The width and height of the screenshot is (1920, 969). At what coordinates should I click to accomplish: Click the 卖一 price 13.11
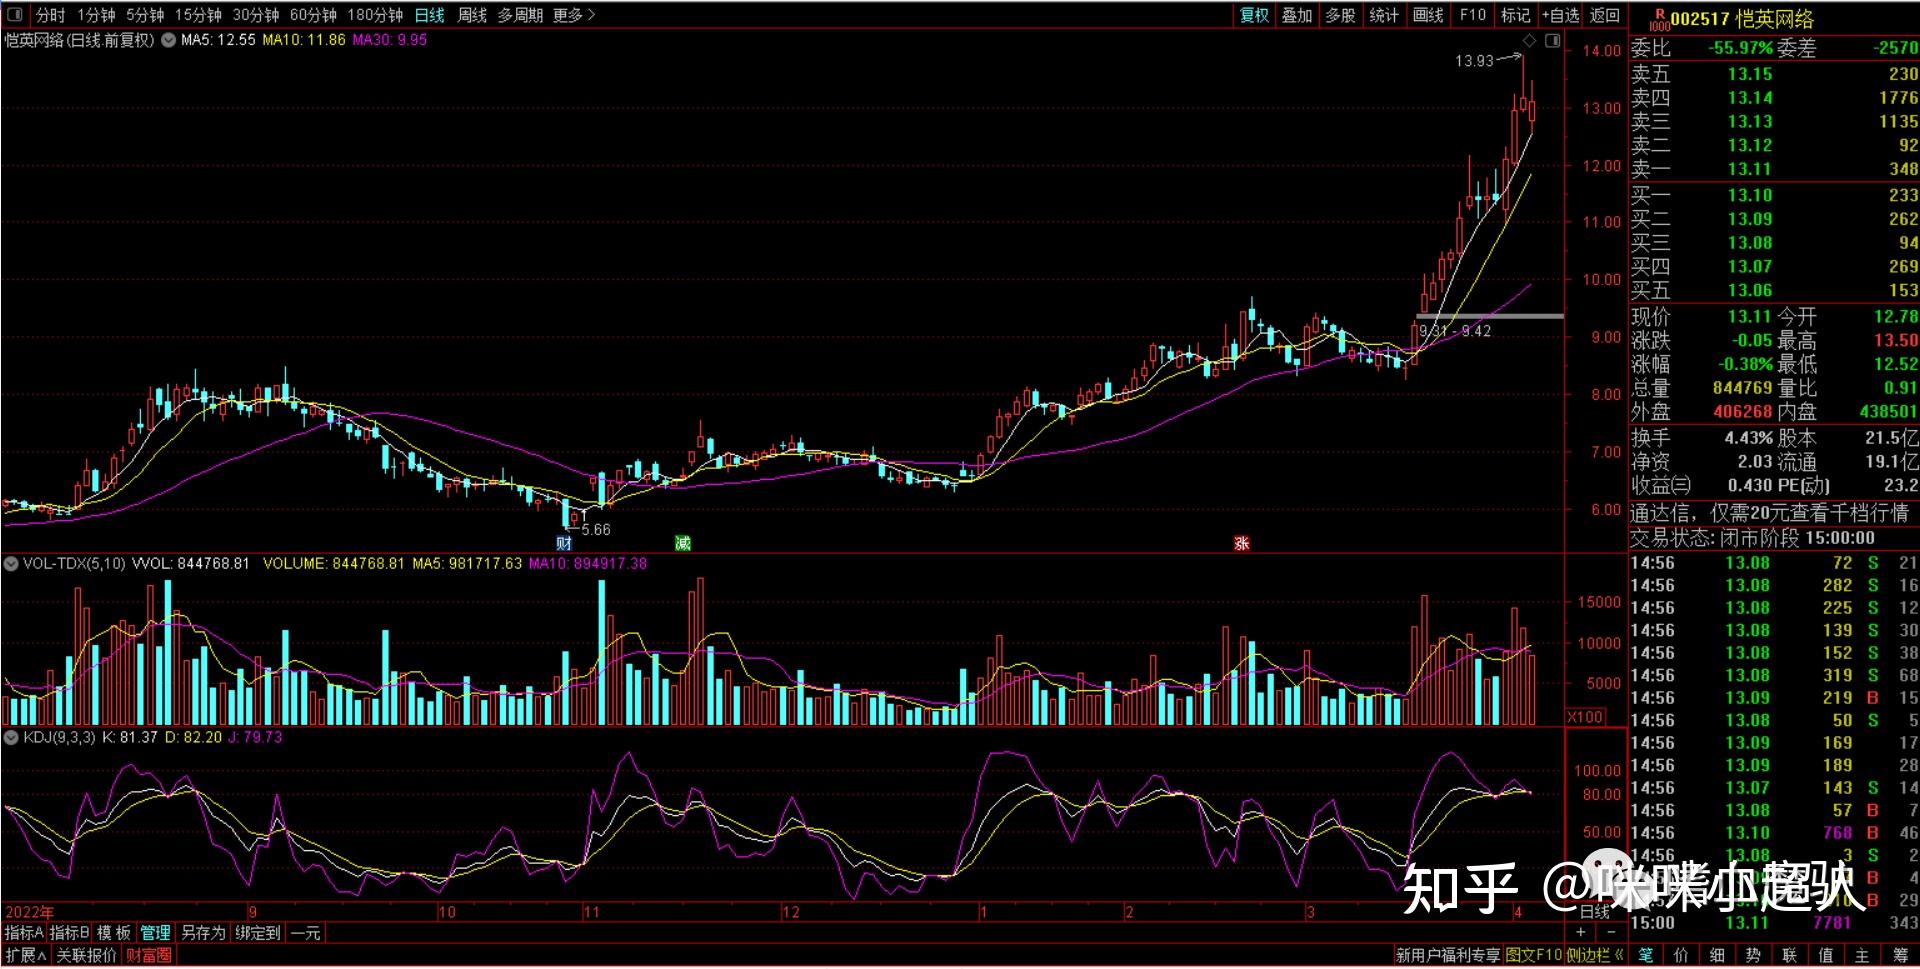point(1749,169)
